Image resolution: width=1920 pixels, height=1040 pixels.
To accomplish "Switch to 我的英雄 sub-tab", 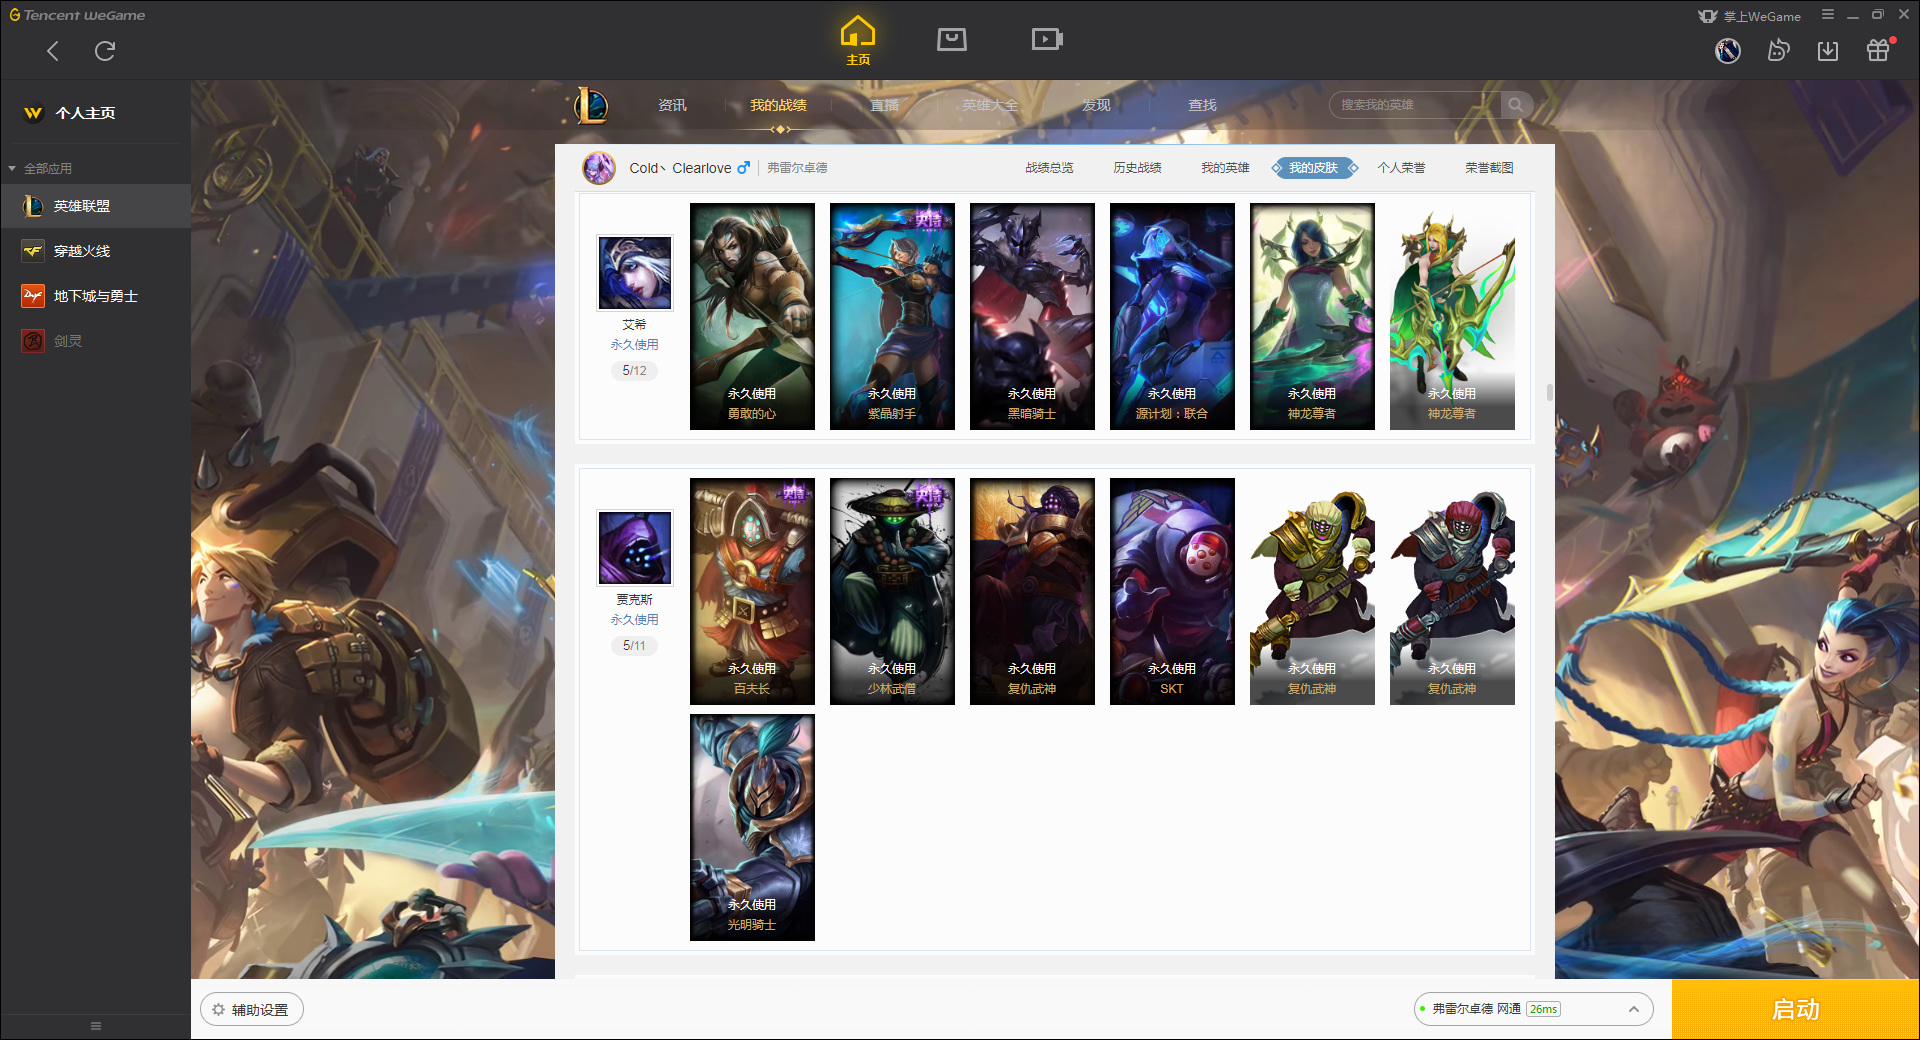I will coord(1225,168).
